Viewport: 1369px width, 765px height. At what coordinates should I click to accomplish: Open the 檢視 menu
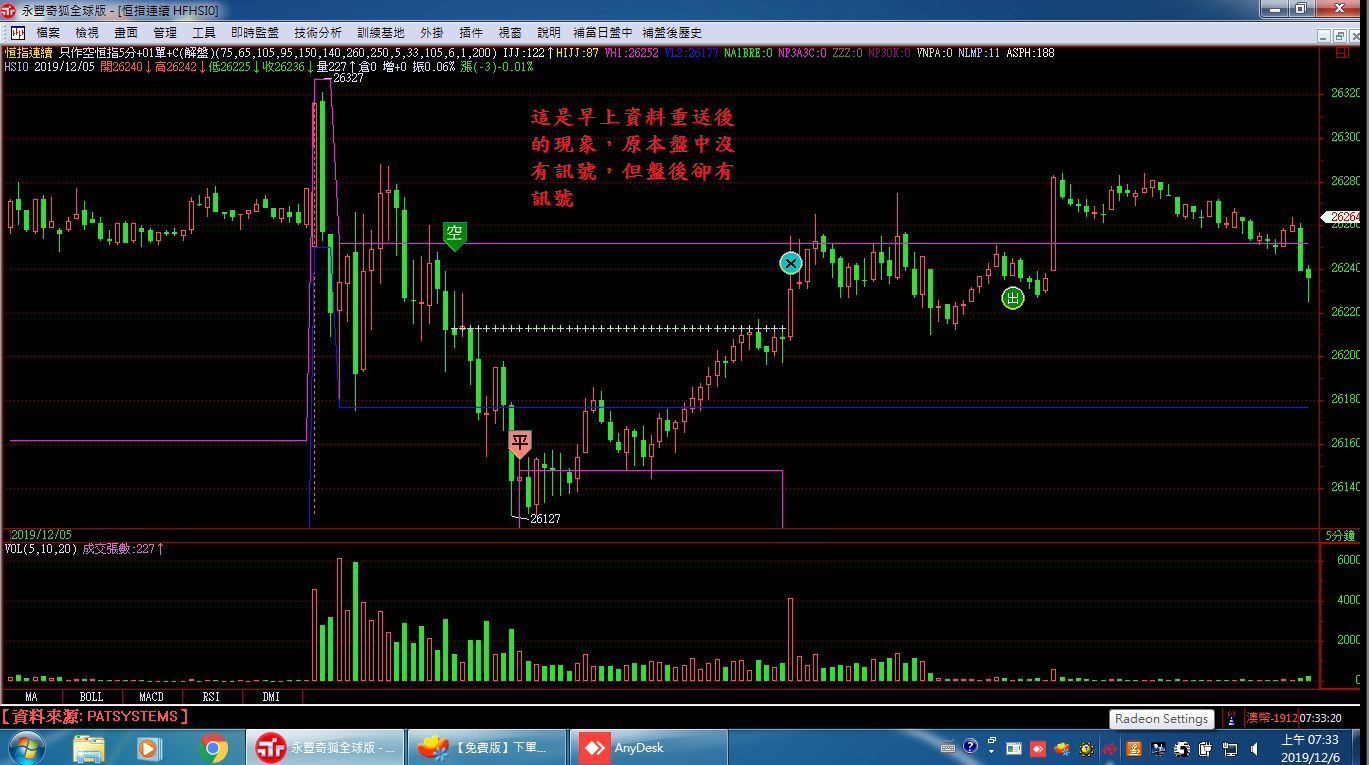(x=87, y=33)
